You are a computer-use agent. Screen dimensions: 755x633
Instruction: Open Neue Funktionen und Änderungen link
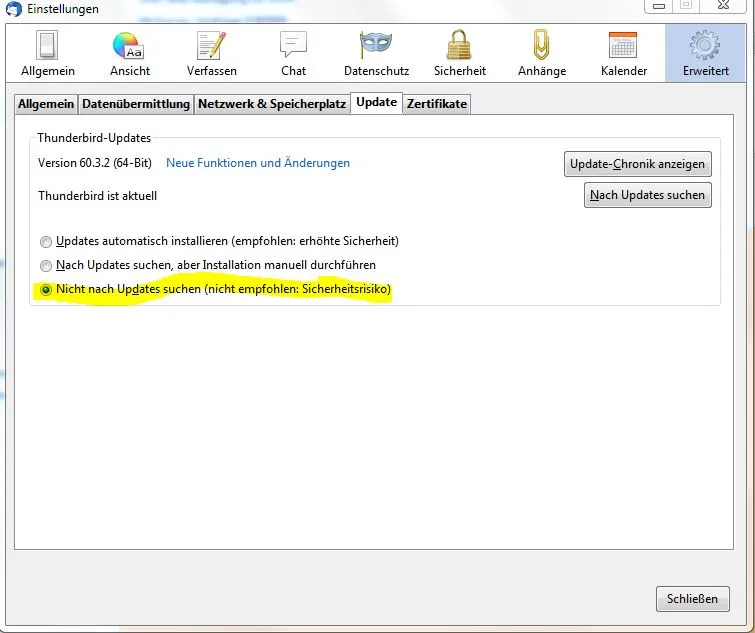click(258, 163)
